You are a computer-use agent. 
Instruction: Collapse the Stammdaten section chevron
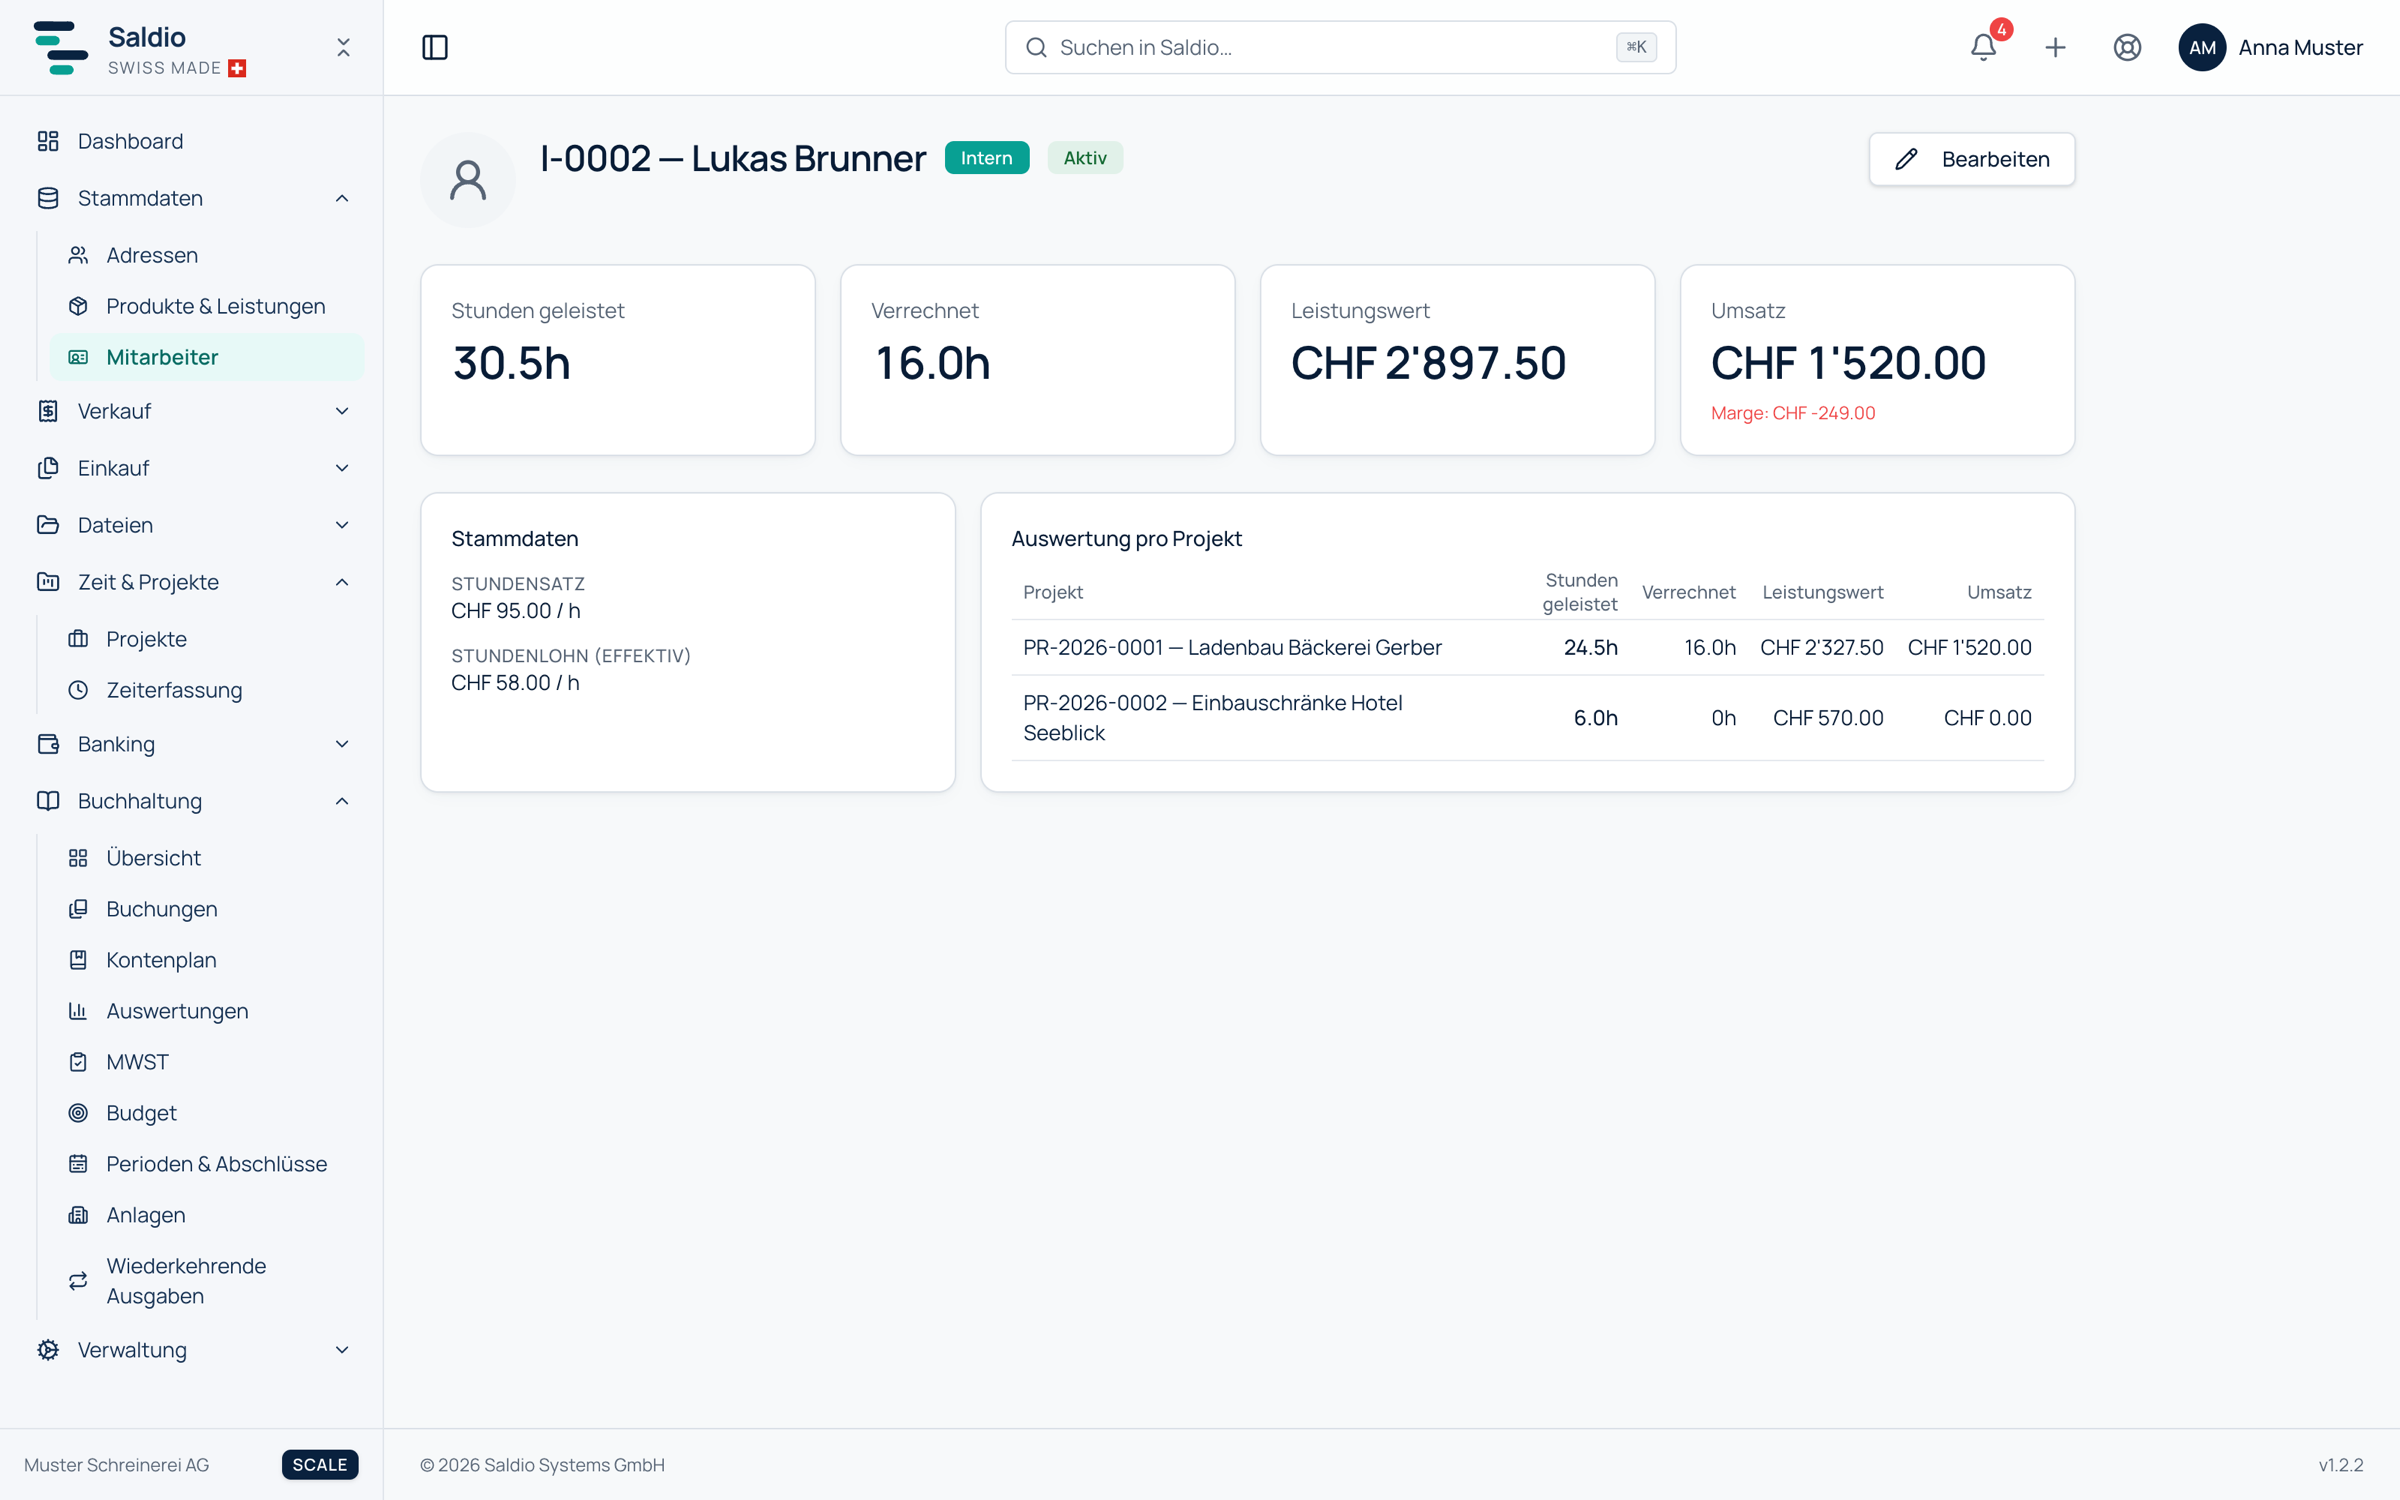[342, 198]
